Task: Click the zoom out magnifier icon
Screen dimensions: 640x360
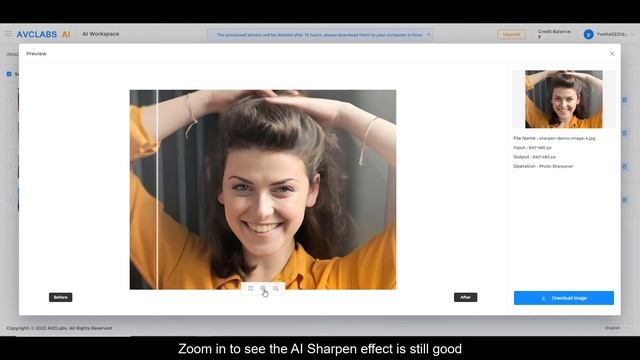Action: 276,288
